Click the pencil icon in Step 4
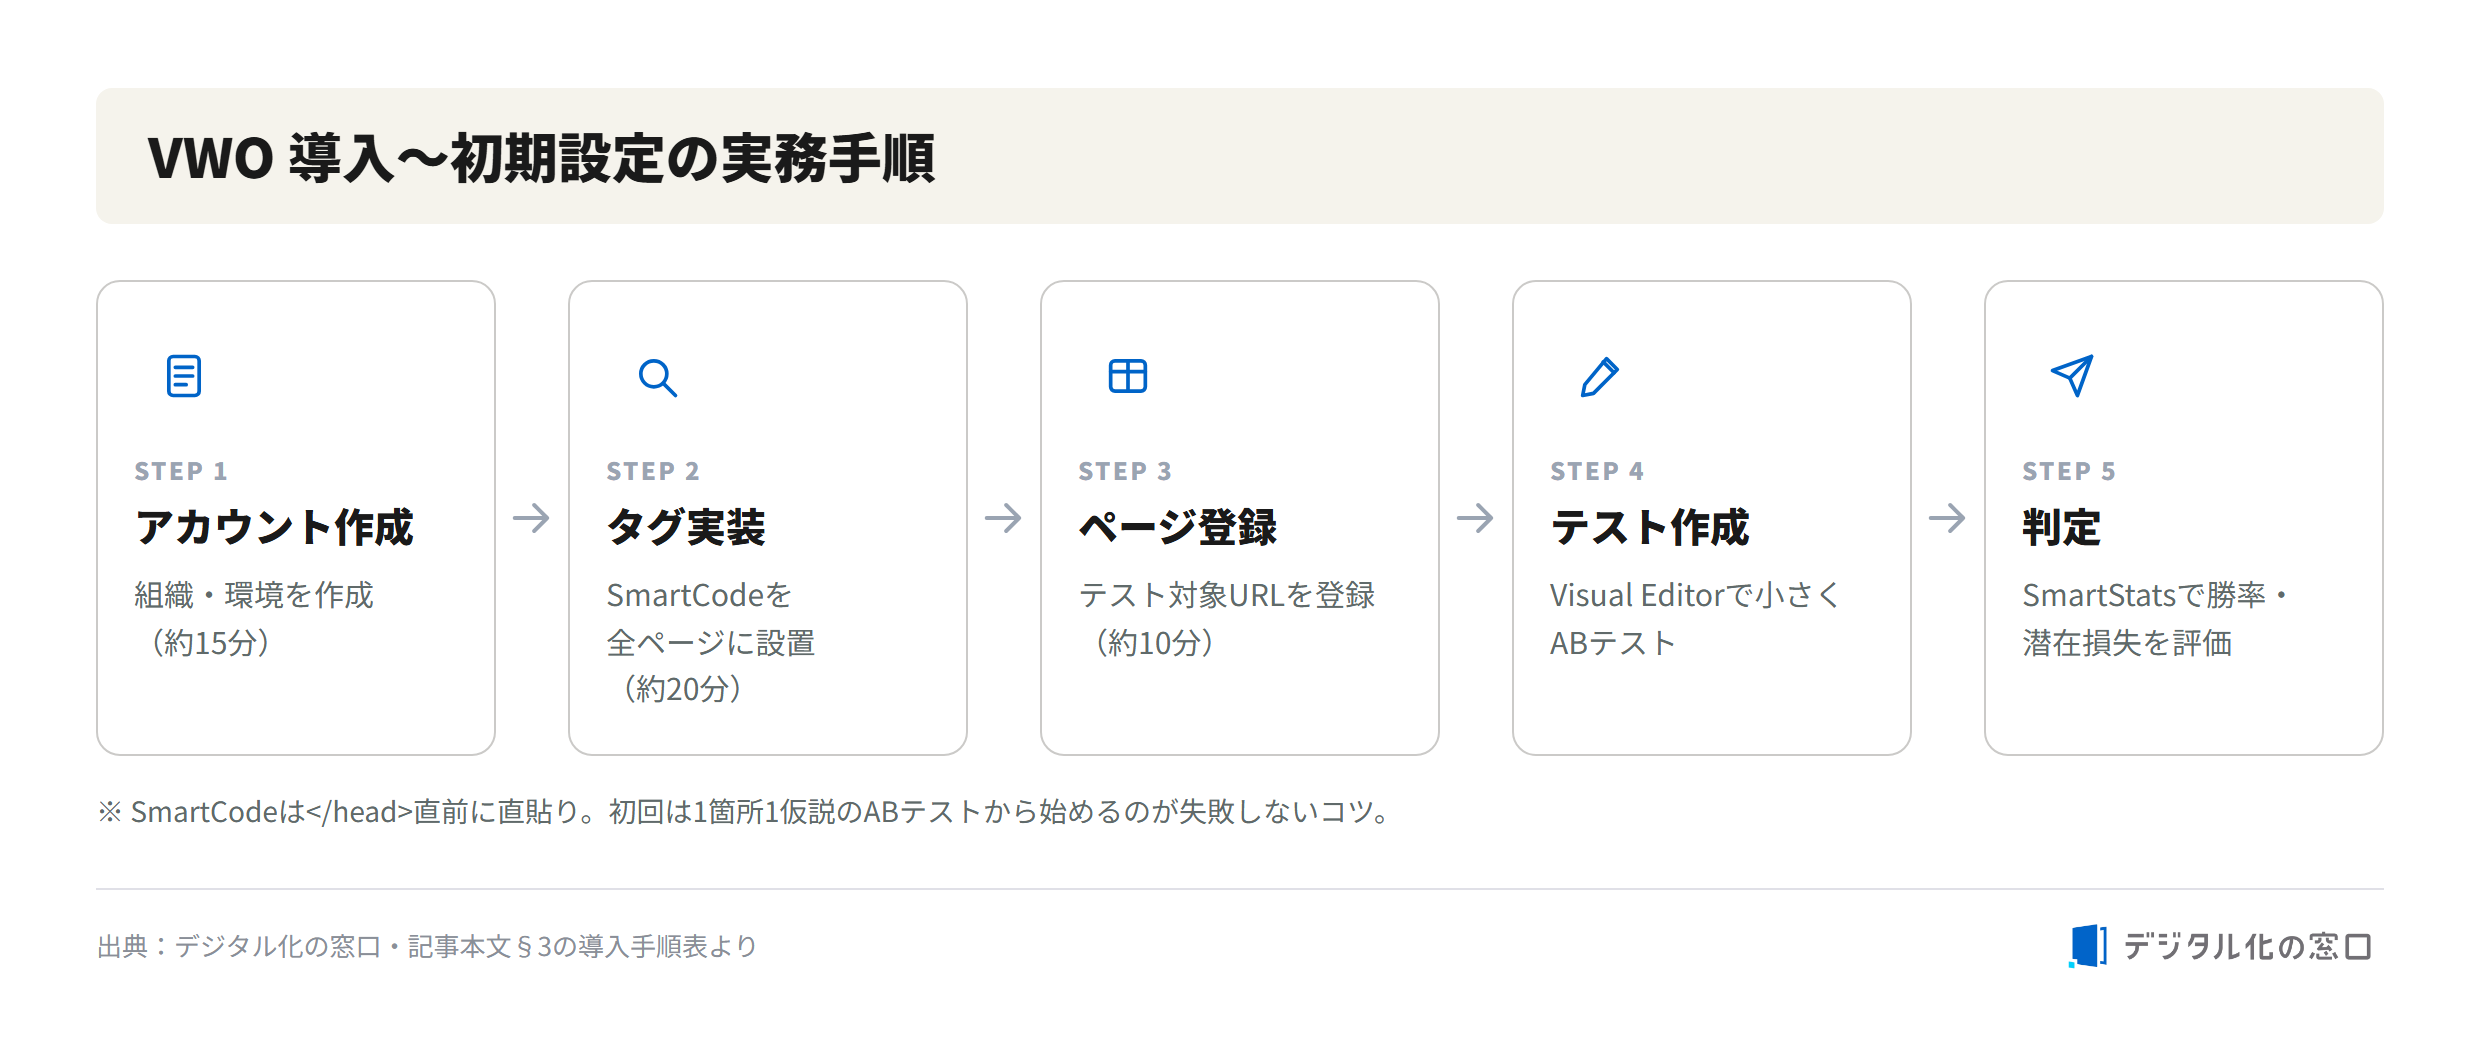Viewport: 2480px width, 1062px height. [1600, 376]
